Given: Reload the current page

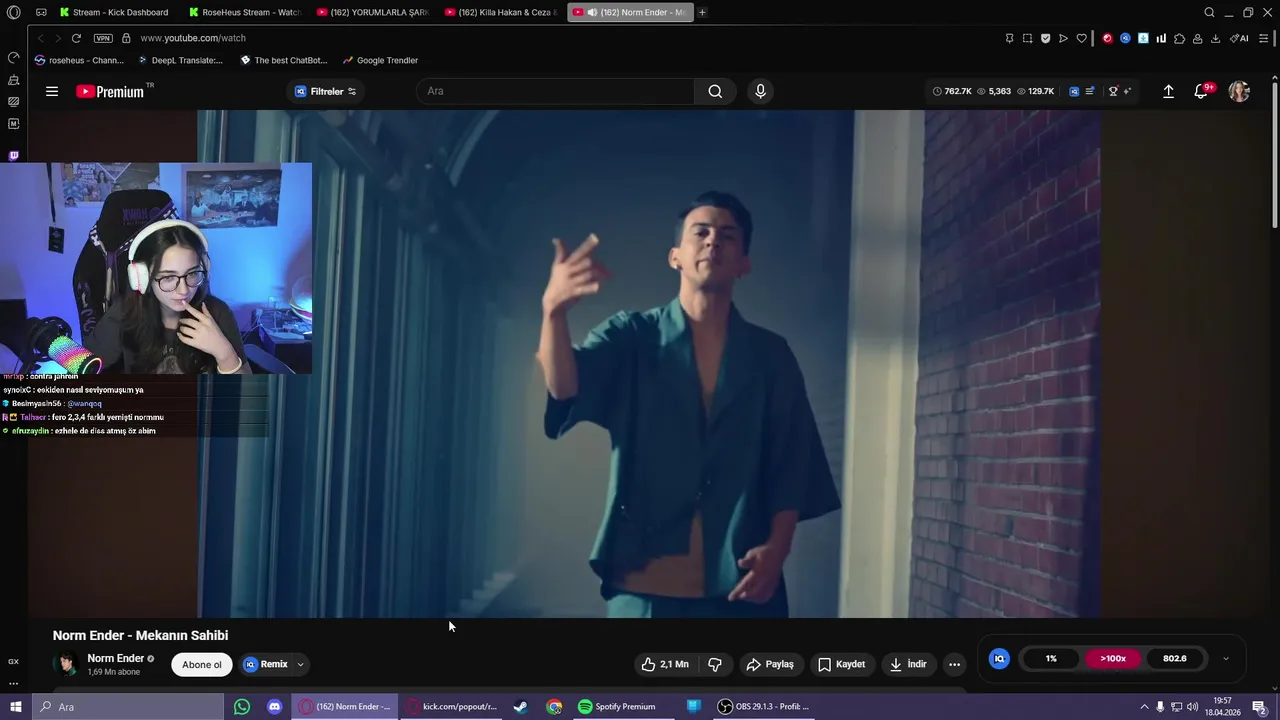Looking at the screenshot, I should pyautogui.click(x=76, y=38).
